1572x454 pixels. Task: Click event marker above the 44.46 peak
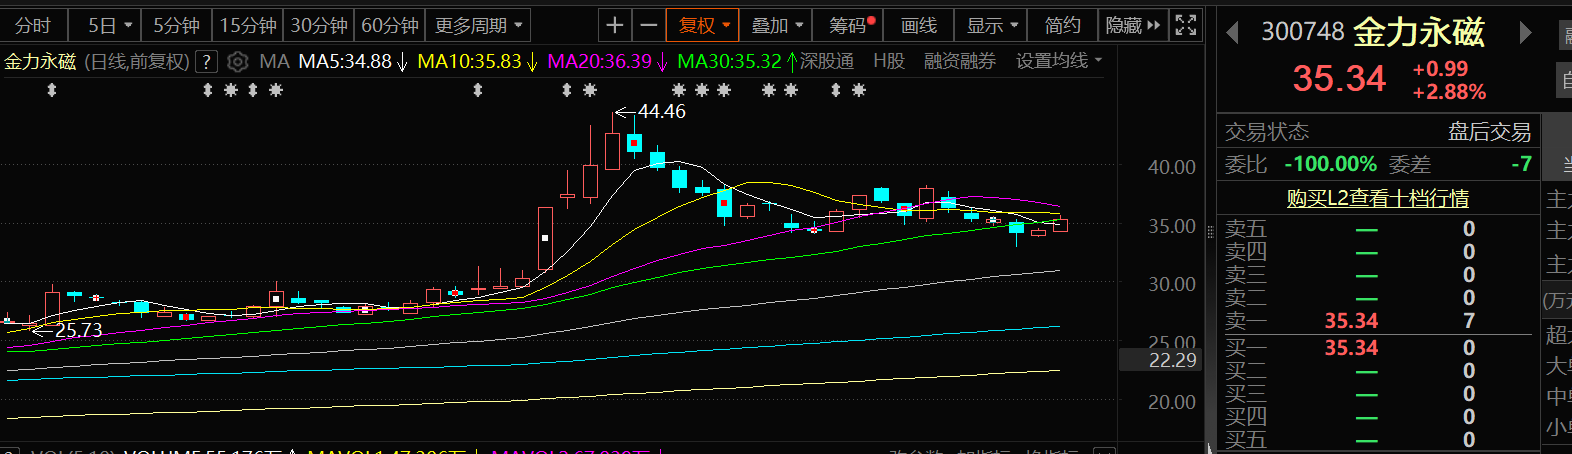click(590, 91)
